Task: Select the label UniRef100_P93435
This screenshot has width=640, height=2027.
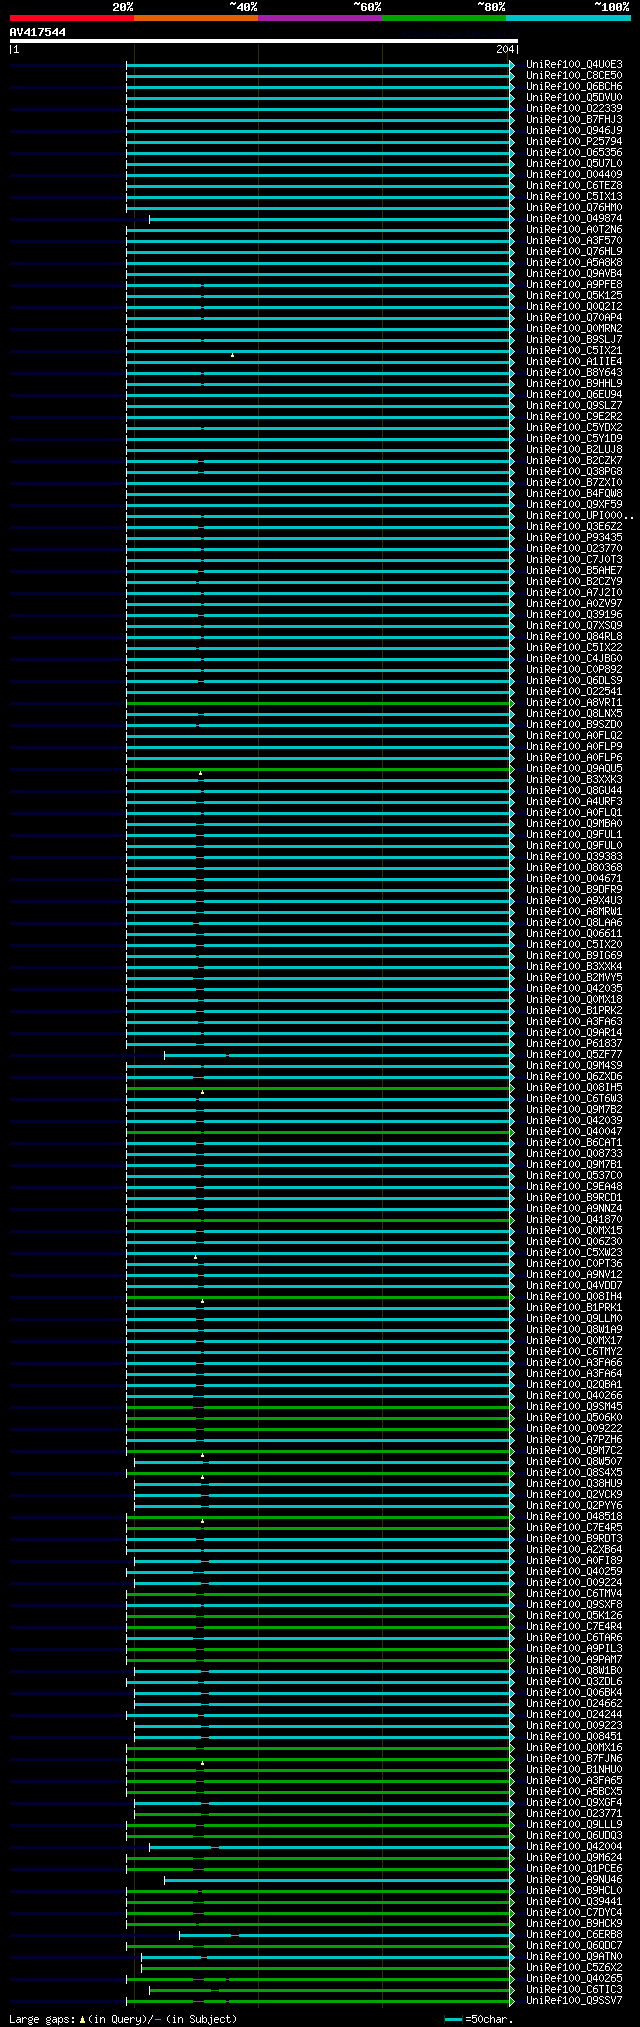Action: 574,538
